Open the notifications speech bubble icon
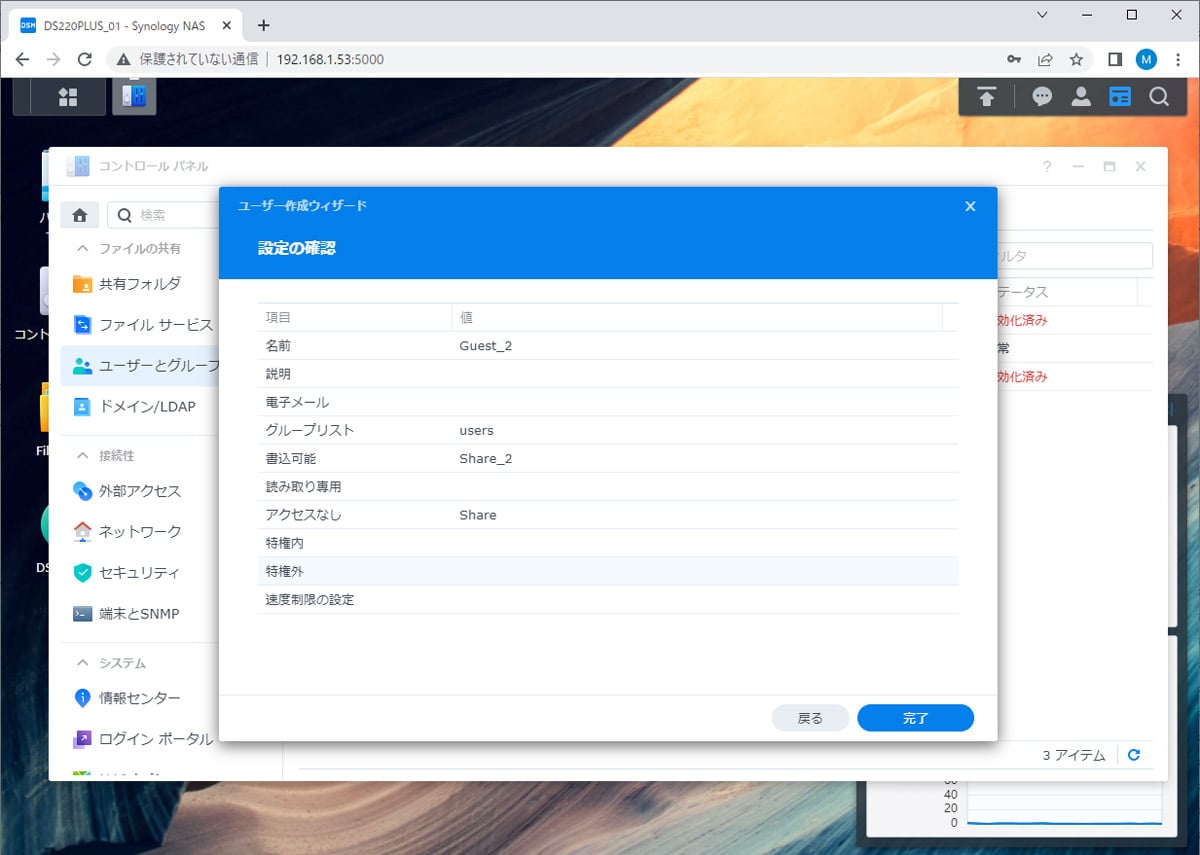This screenshot has width=1200, height=855. [1042, 97]
